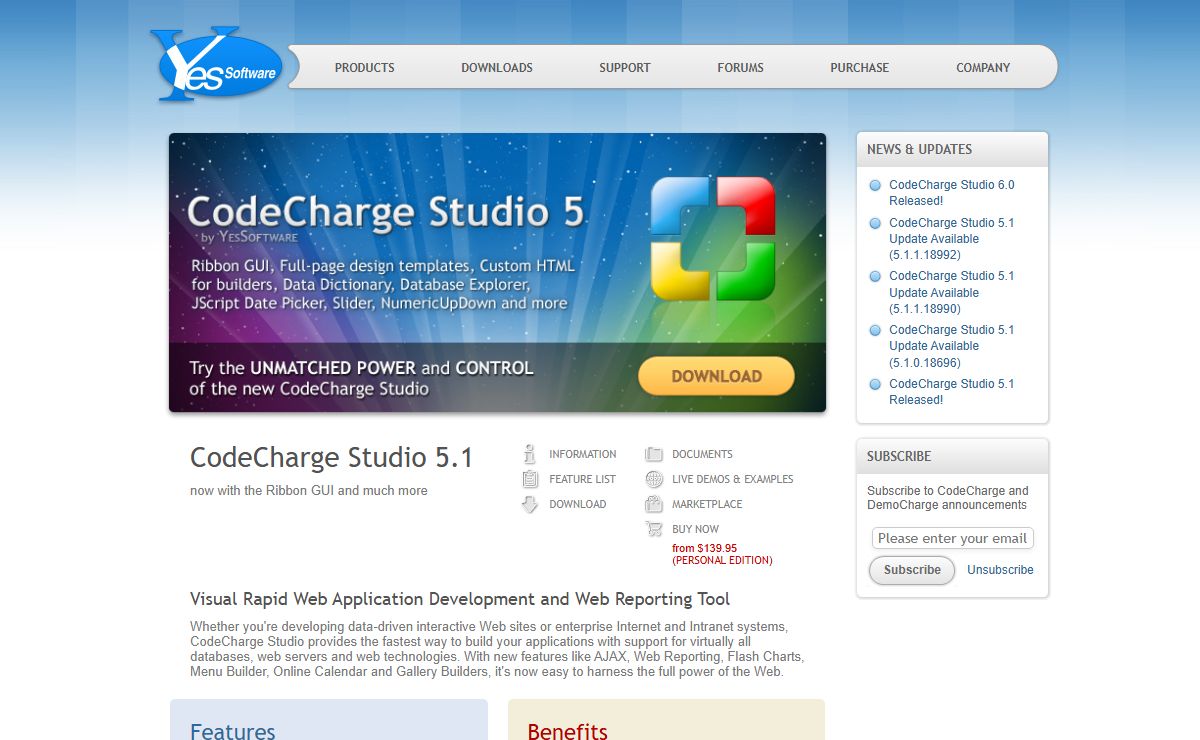Click bullet beside 5.1.0.18696 update news
This screenshot has width=1200, height=740.
pyautogui.click(x=875, y=330)
